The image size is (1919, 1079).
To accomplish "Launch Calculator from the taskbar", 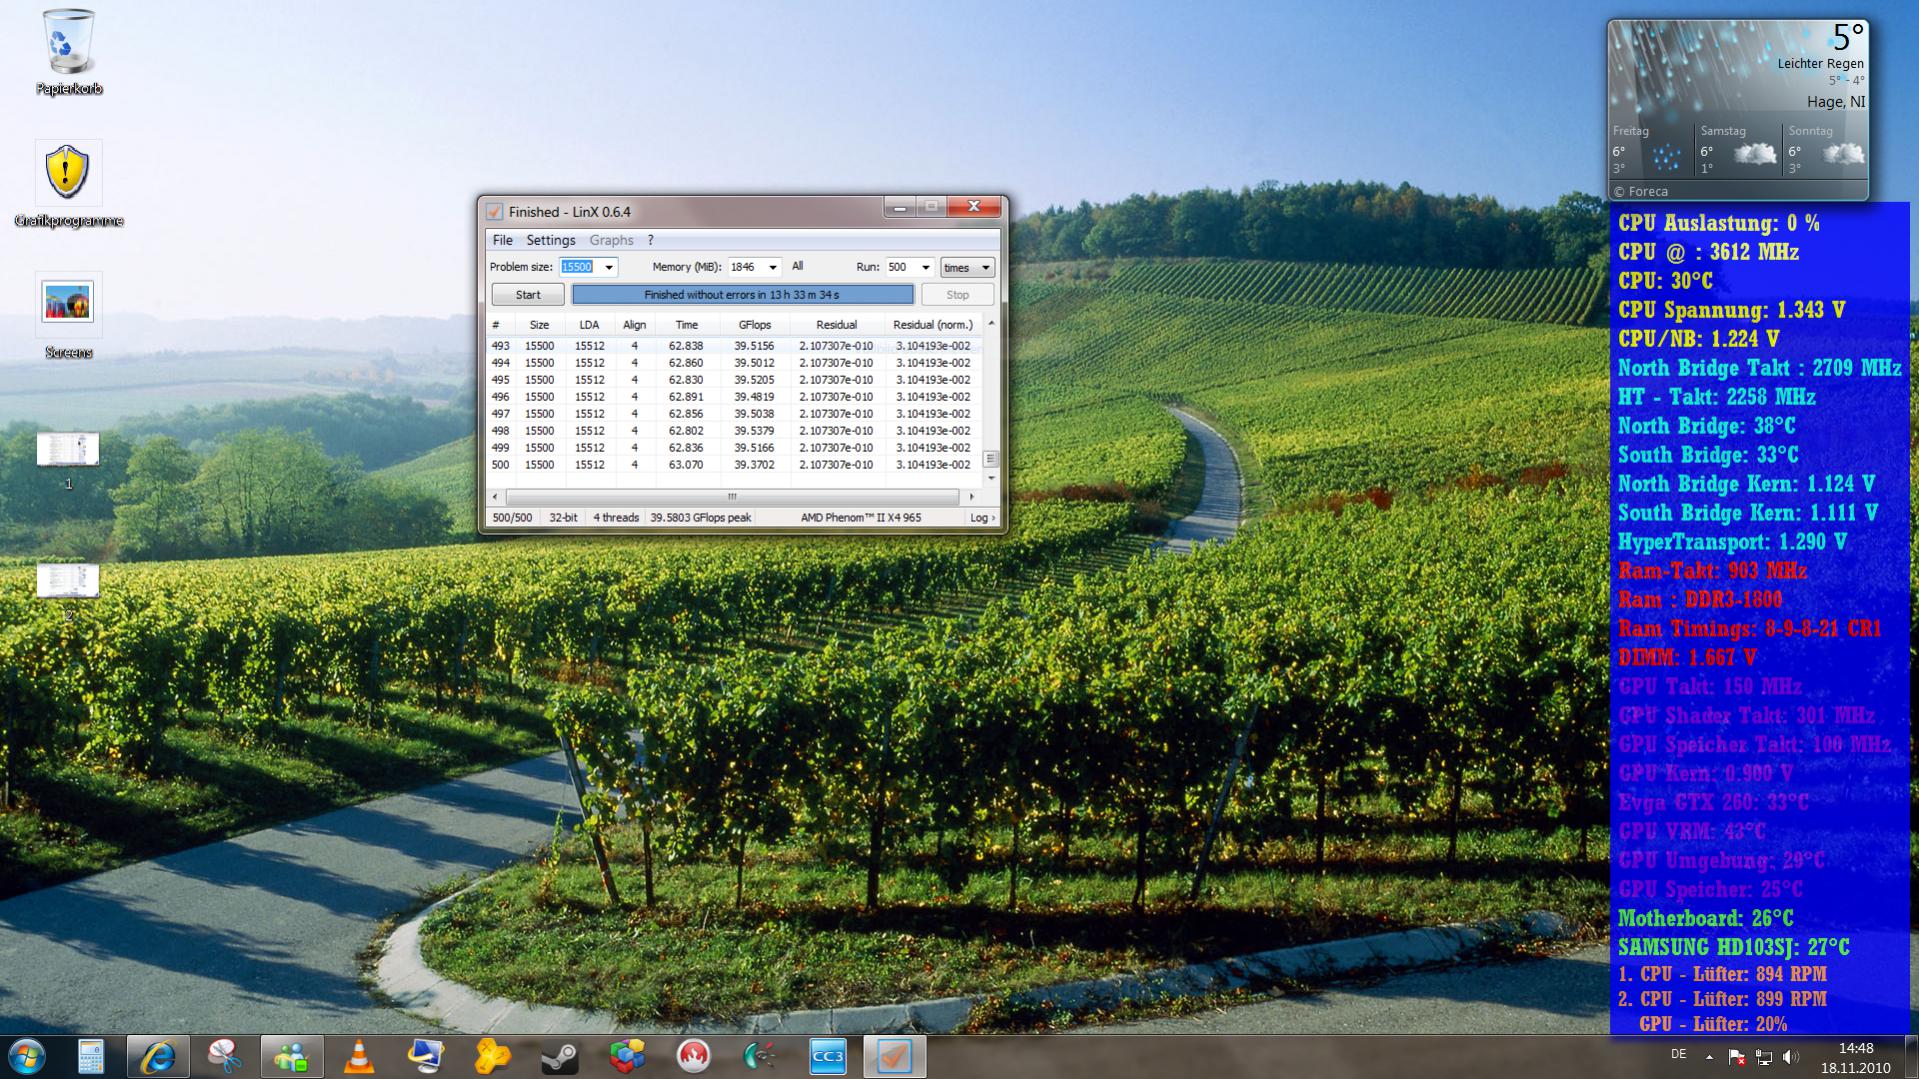I will 91,1057.
